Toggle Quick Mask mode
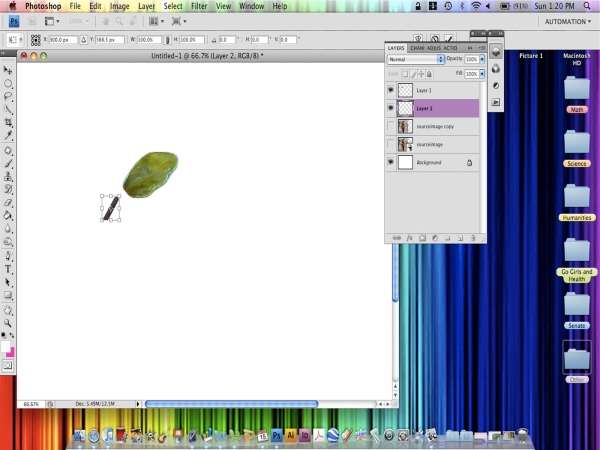Viewport: 600px width, 450px height. coord(8,365)
